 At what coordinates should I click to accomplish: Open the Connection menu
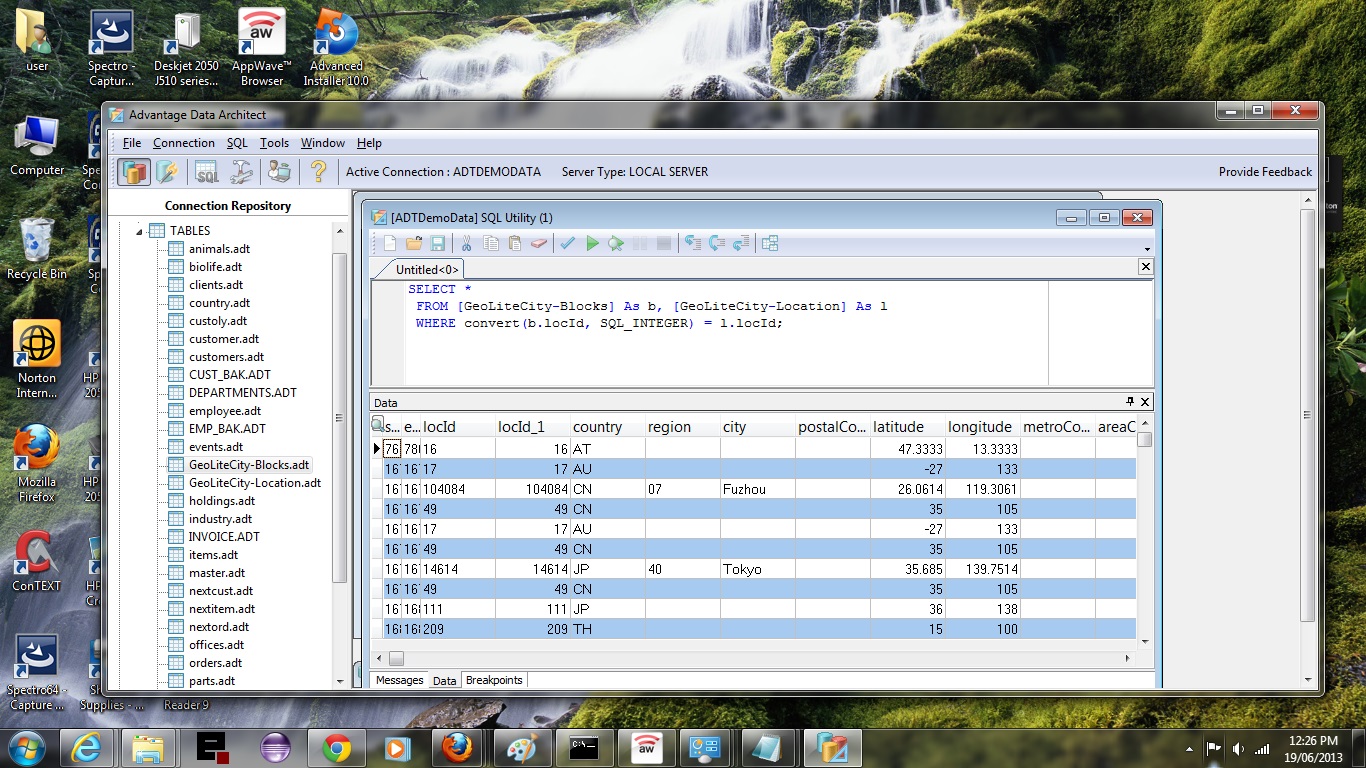[183, 143]
